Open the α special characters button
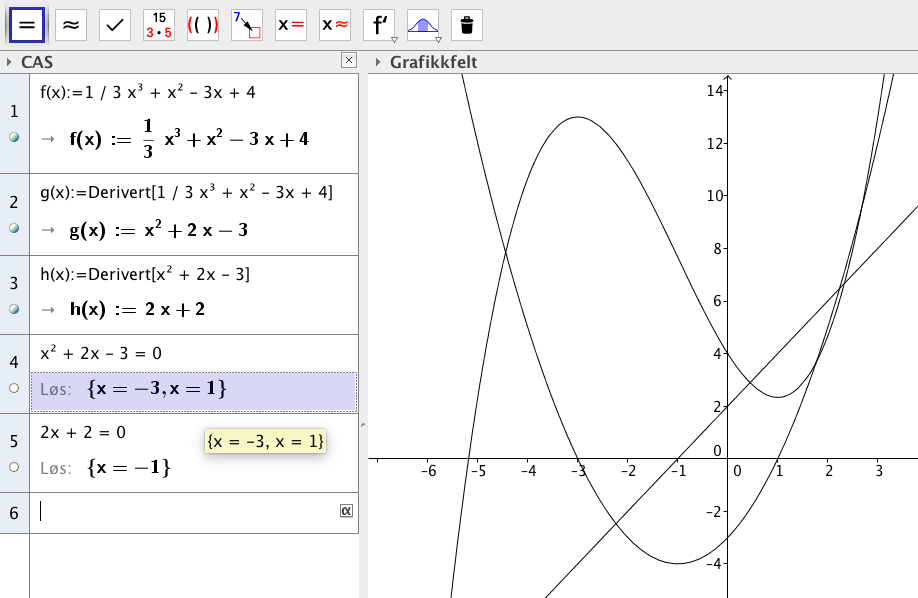This screenshot has height=598, width=918. tap(346, 511)
